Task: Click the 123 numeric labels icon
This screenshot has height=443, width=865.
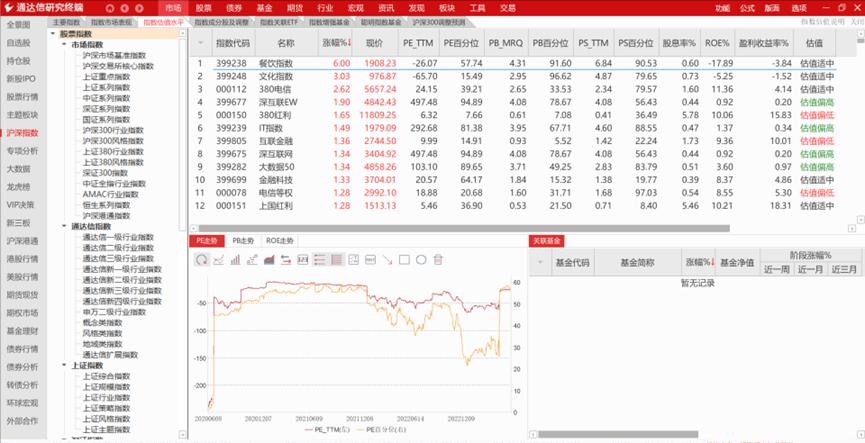Action: point(303,260)
